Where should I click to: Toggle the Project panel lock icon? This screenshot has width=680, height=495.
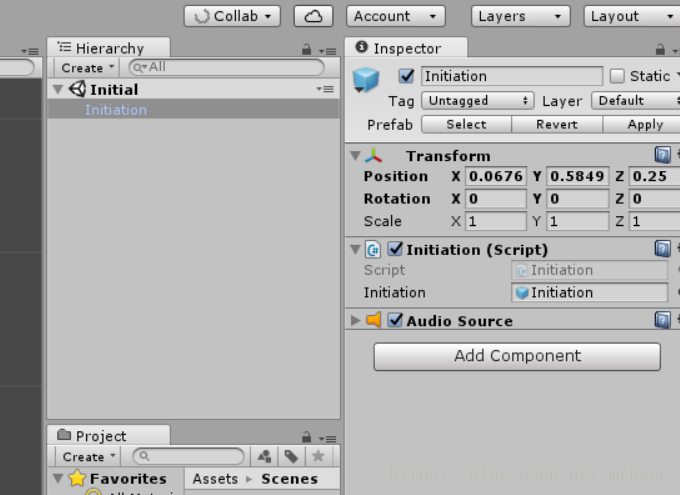[x=307, y=437]
